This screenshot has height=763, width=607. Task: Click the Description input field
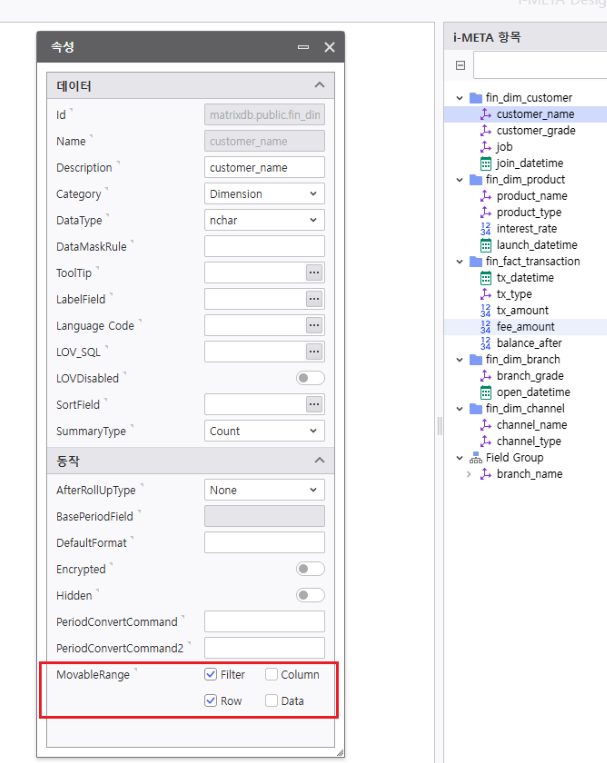[264, 167]
